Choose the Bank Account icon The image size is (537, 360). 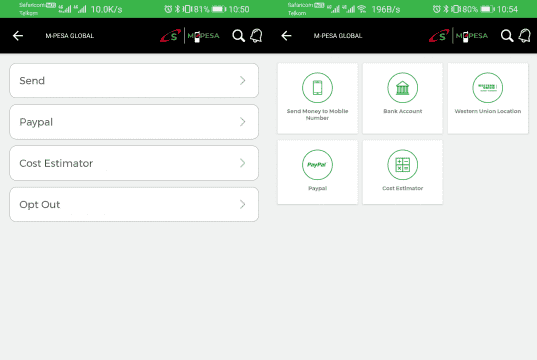click(x=402, y=88)
